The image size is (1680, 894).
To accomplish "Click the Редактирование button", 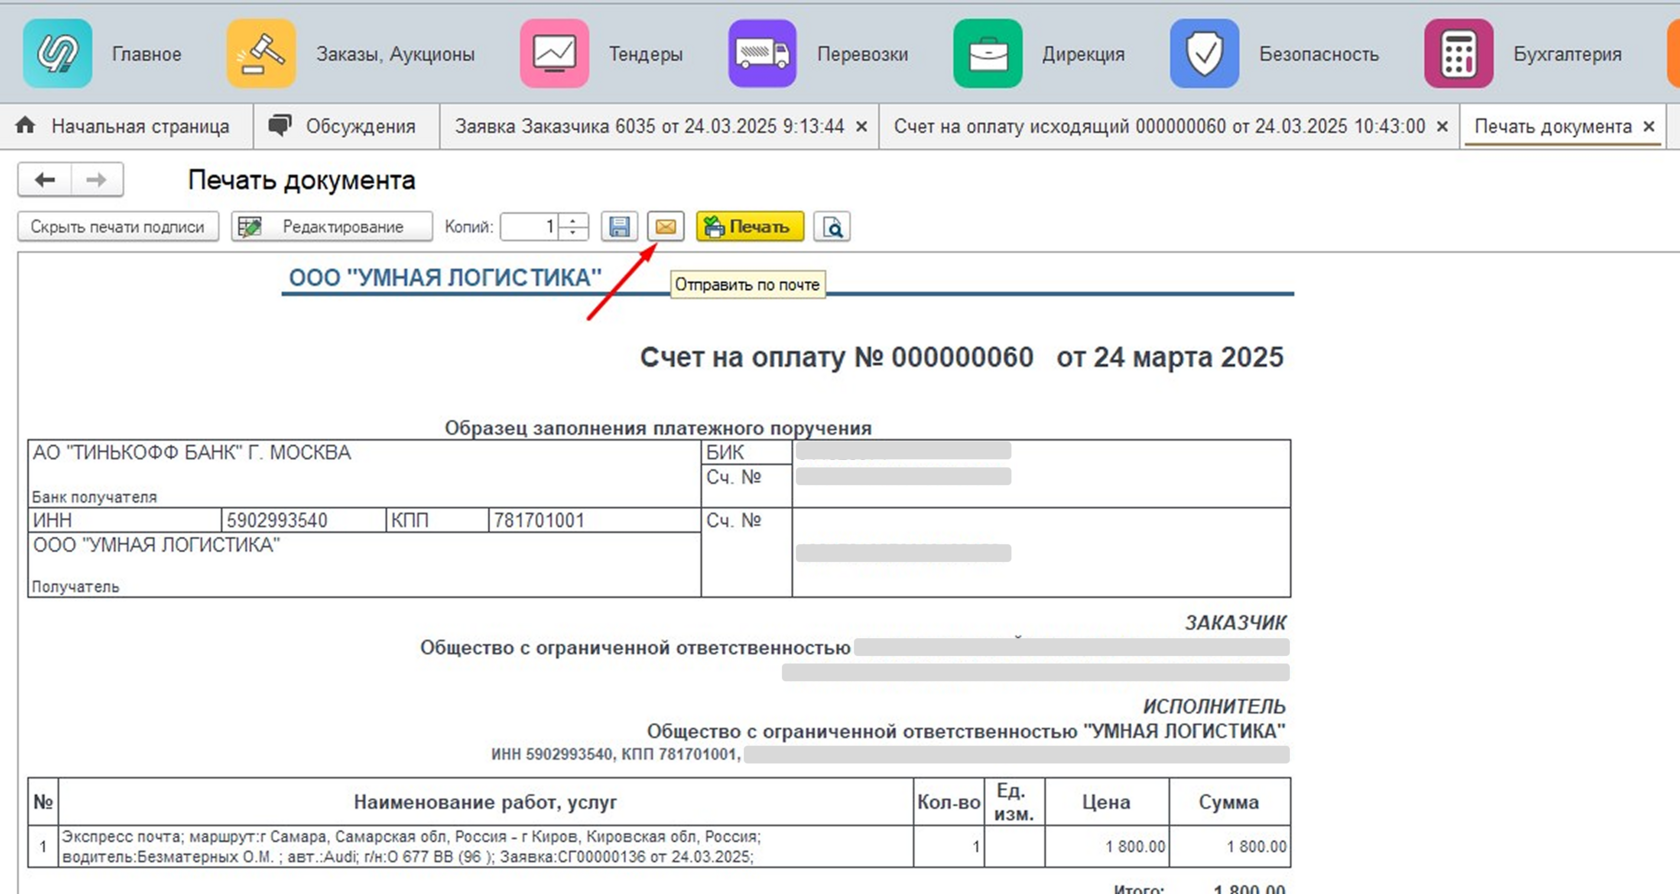I will [332, 227].
